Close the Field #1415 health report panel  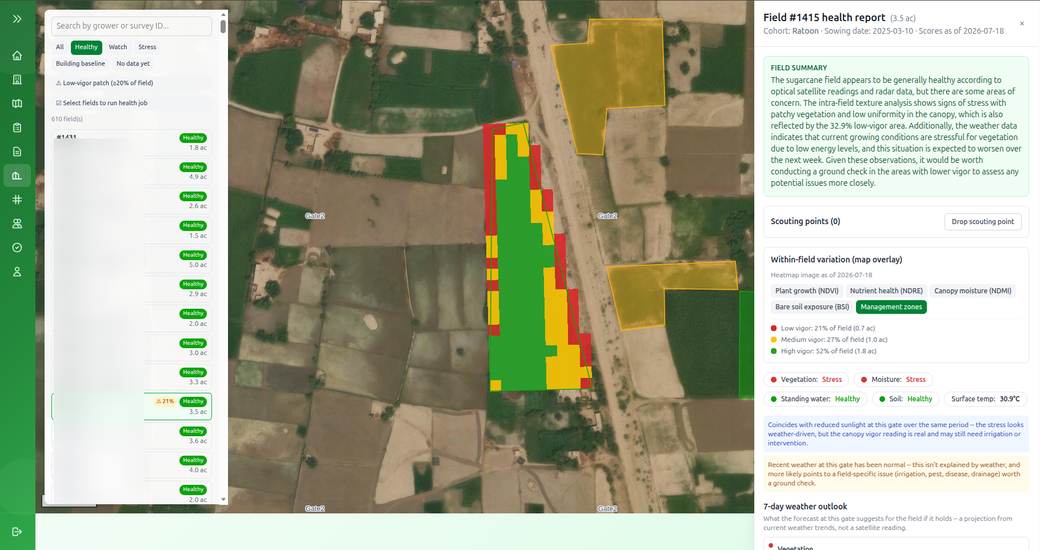pos(1021,23)
